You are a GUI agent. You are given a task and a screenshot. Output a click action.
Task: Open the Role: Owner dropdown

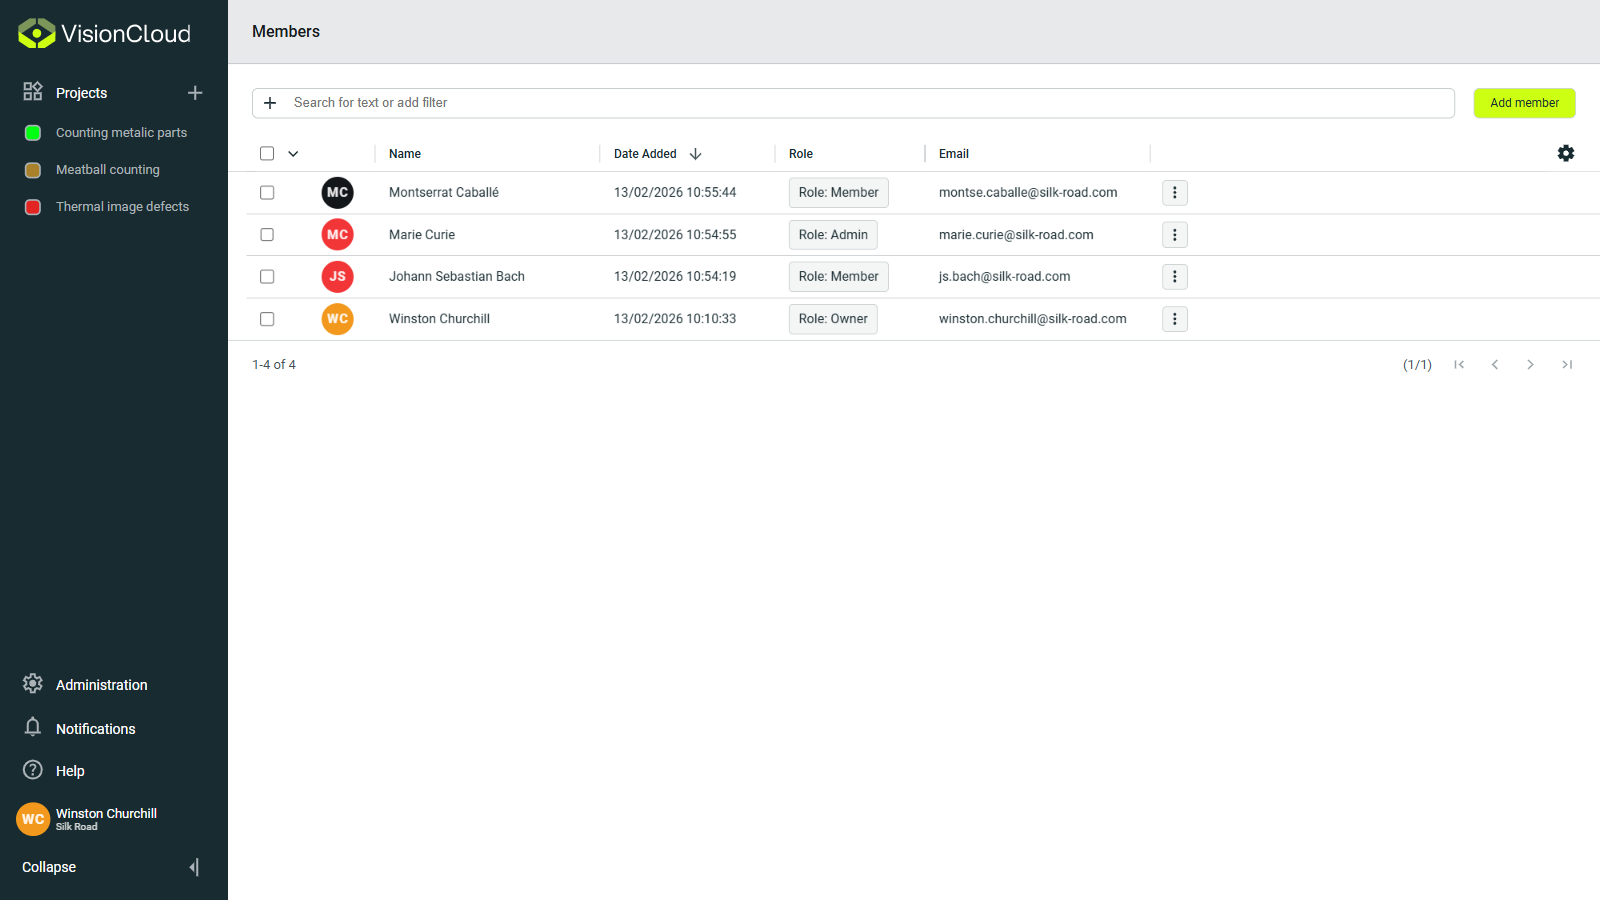(x=832, y=318)
